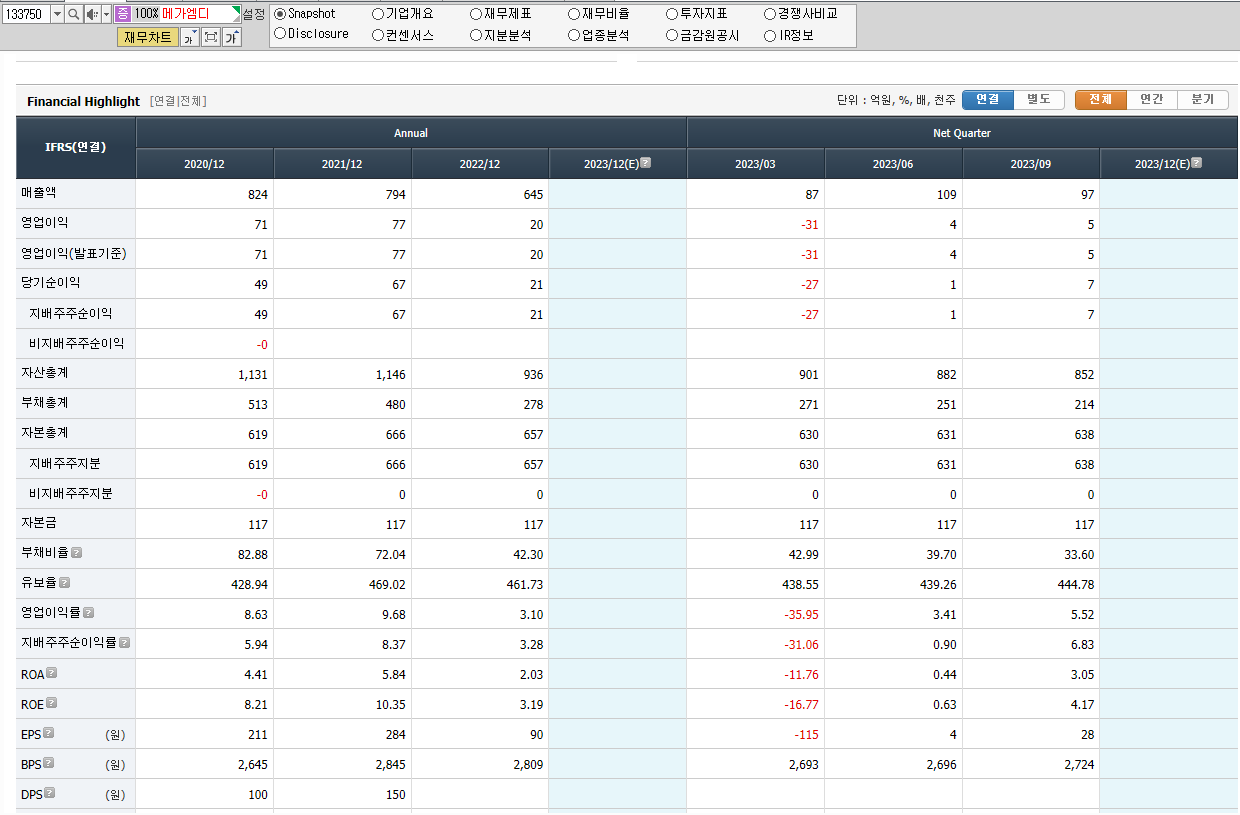Open the stock code 133750 dropdown arrow

[57, 14]
